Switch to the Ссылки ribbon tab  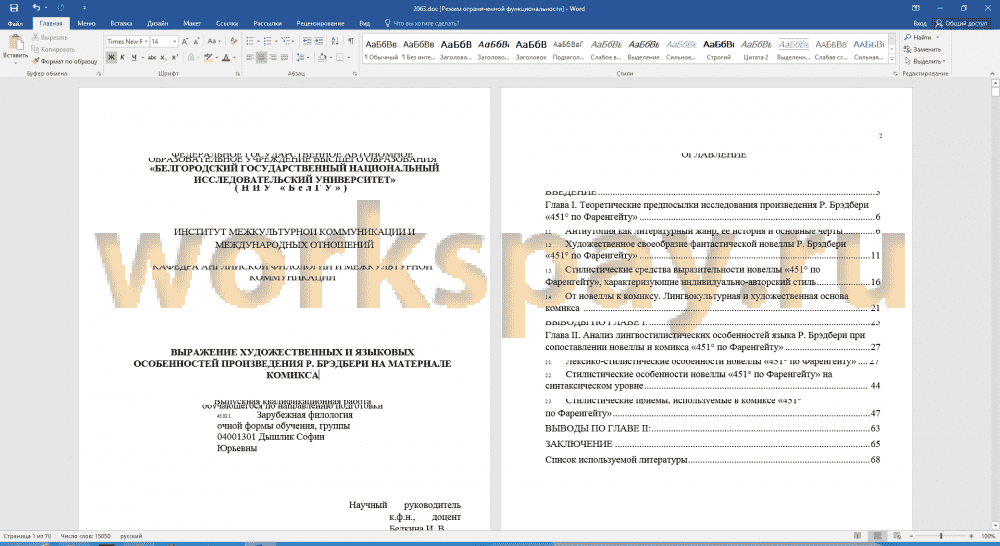tap(227, 23)
